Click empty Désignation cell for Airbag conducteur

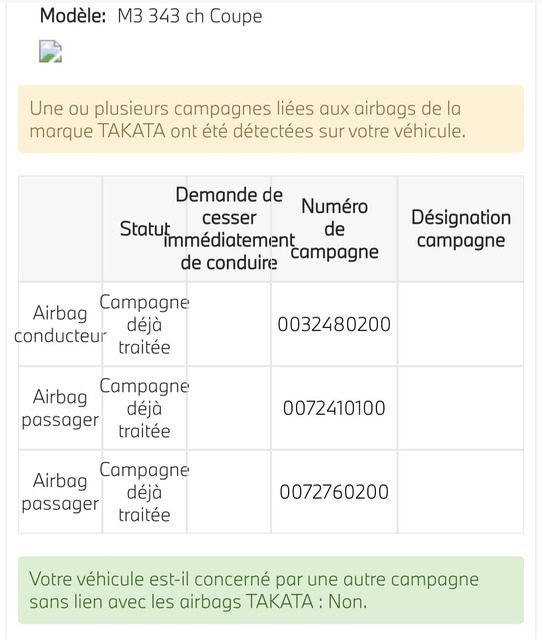tap(460, 324)
